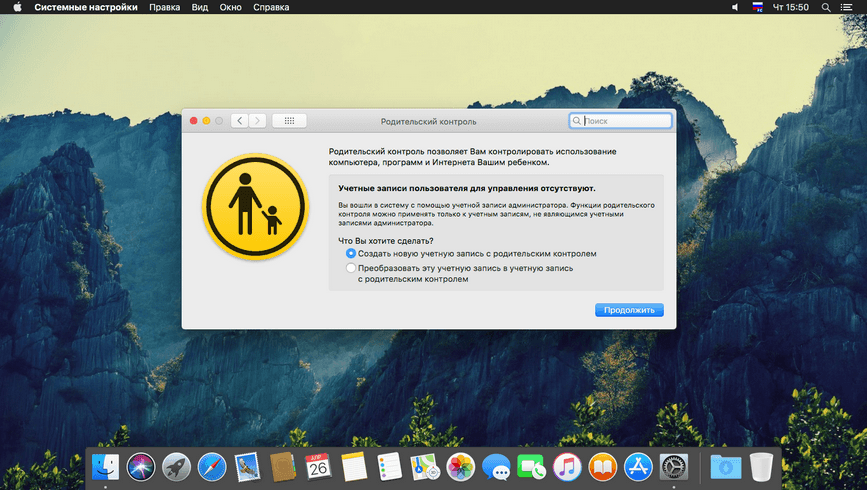This screenshot has height=490, width=867.
Task: Go forward with the right chevron button
Action: (x=257, y=121)
